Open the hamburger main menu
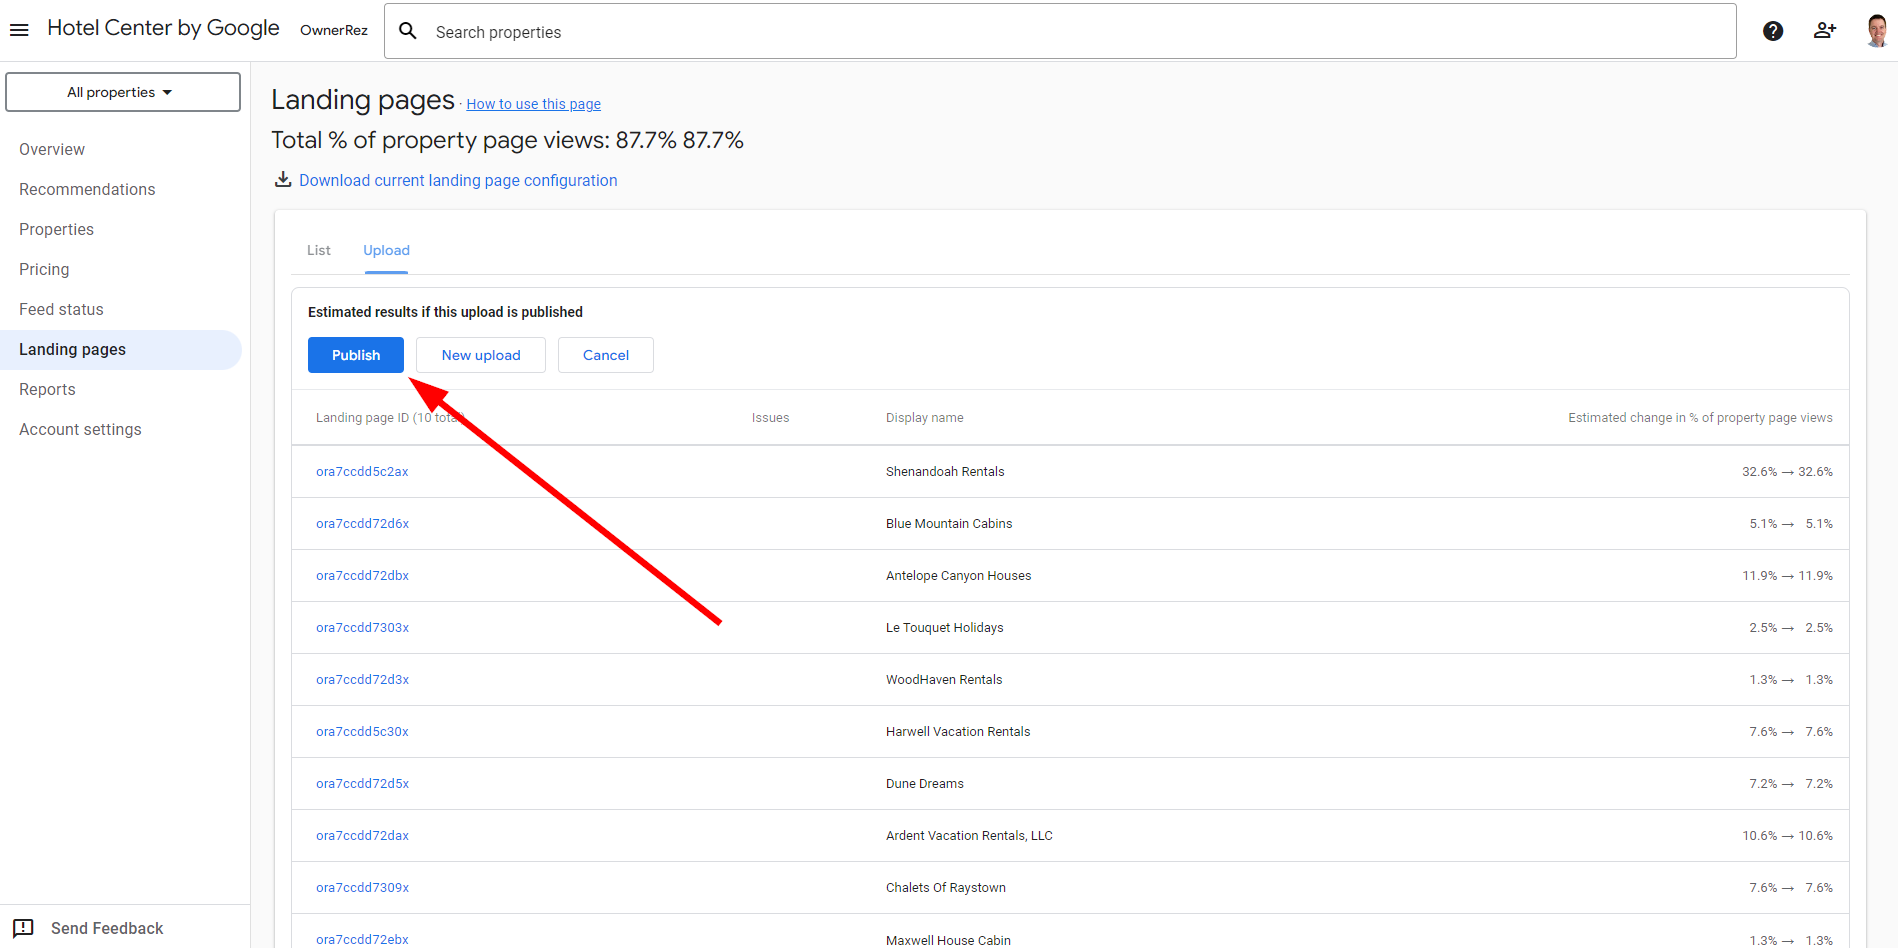The image size is (1898, 948). [x=19, y=30]
